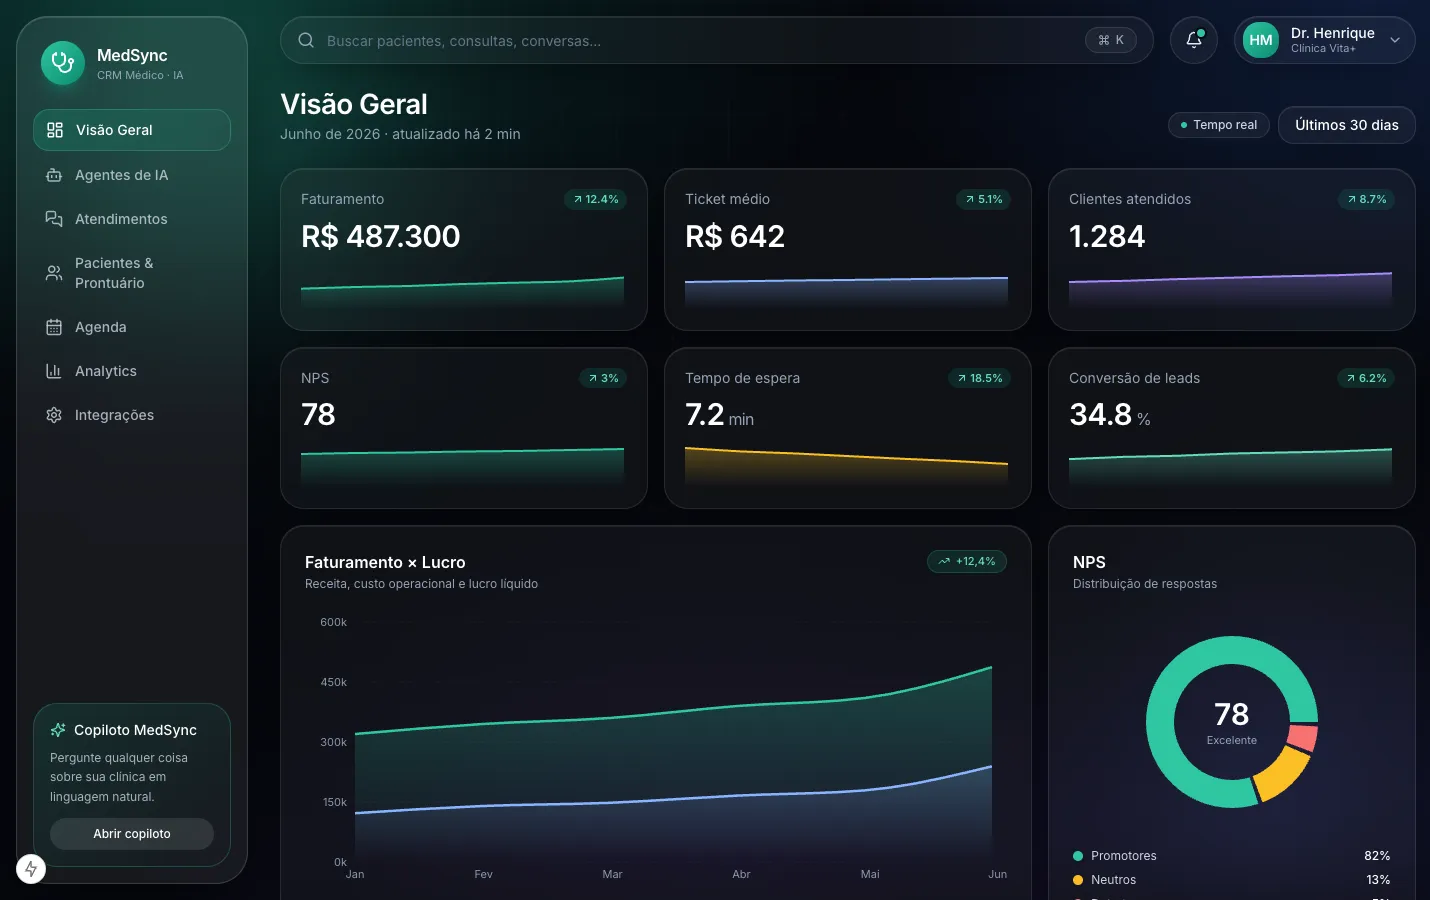Screen dimensions: 1430x900
Task: Click the yellow Neutros donut segment
Action: point(1283,773)
